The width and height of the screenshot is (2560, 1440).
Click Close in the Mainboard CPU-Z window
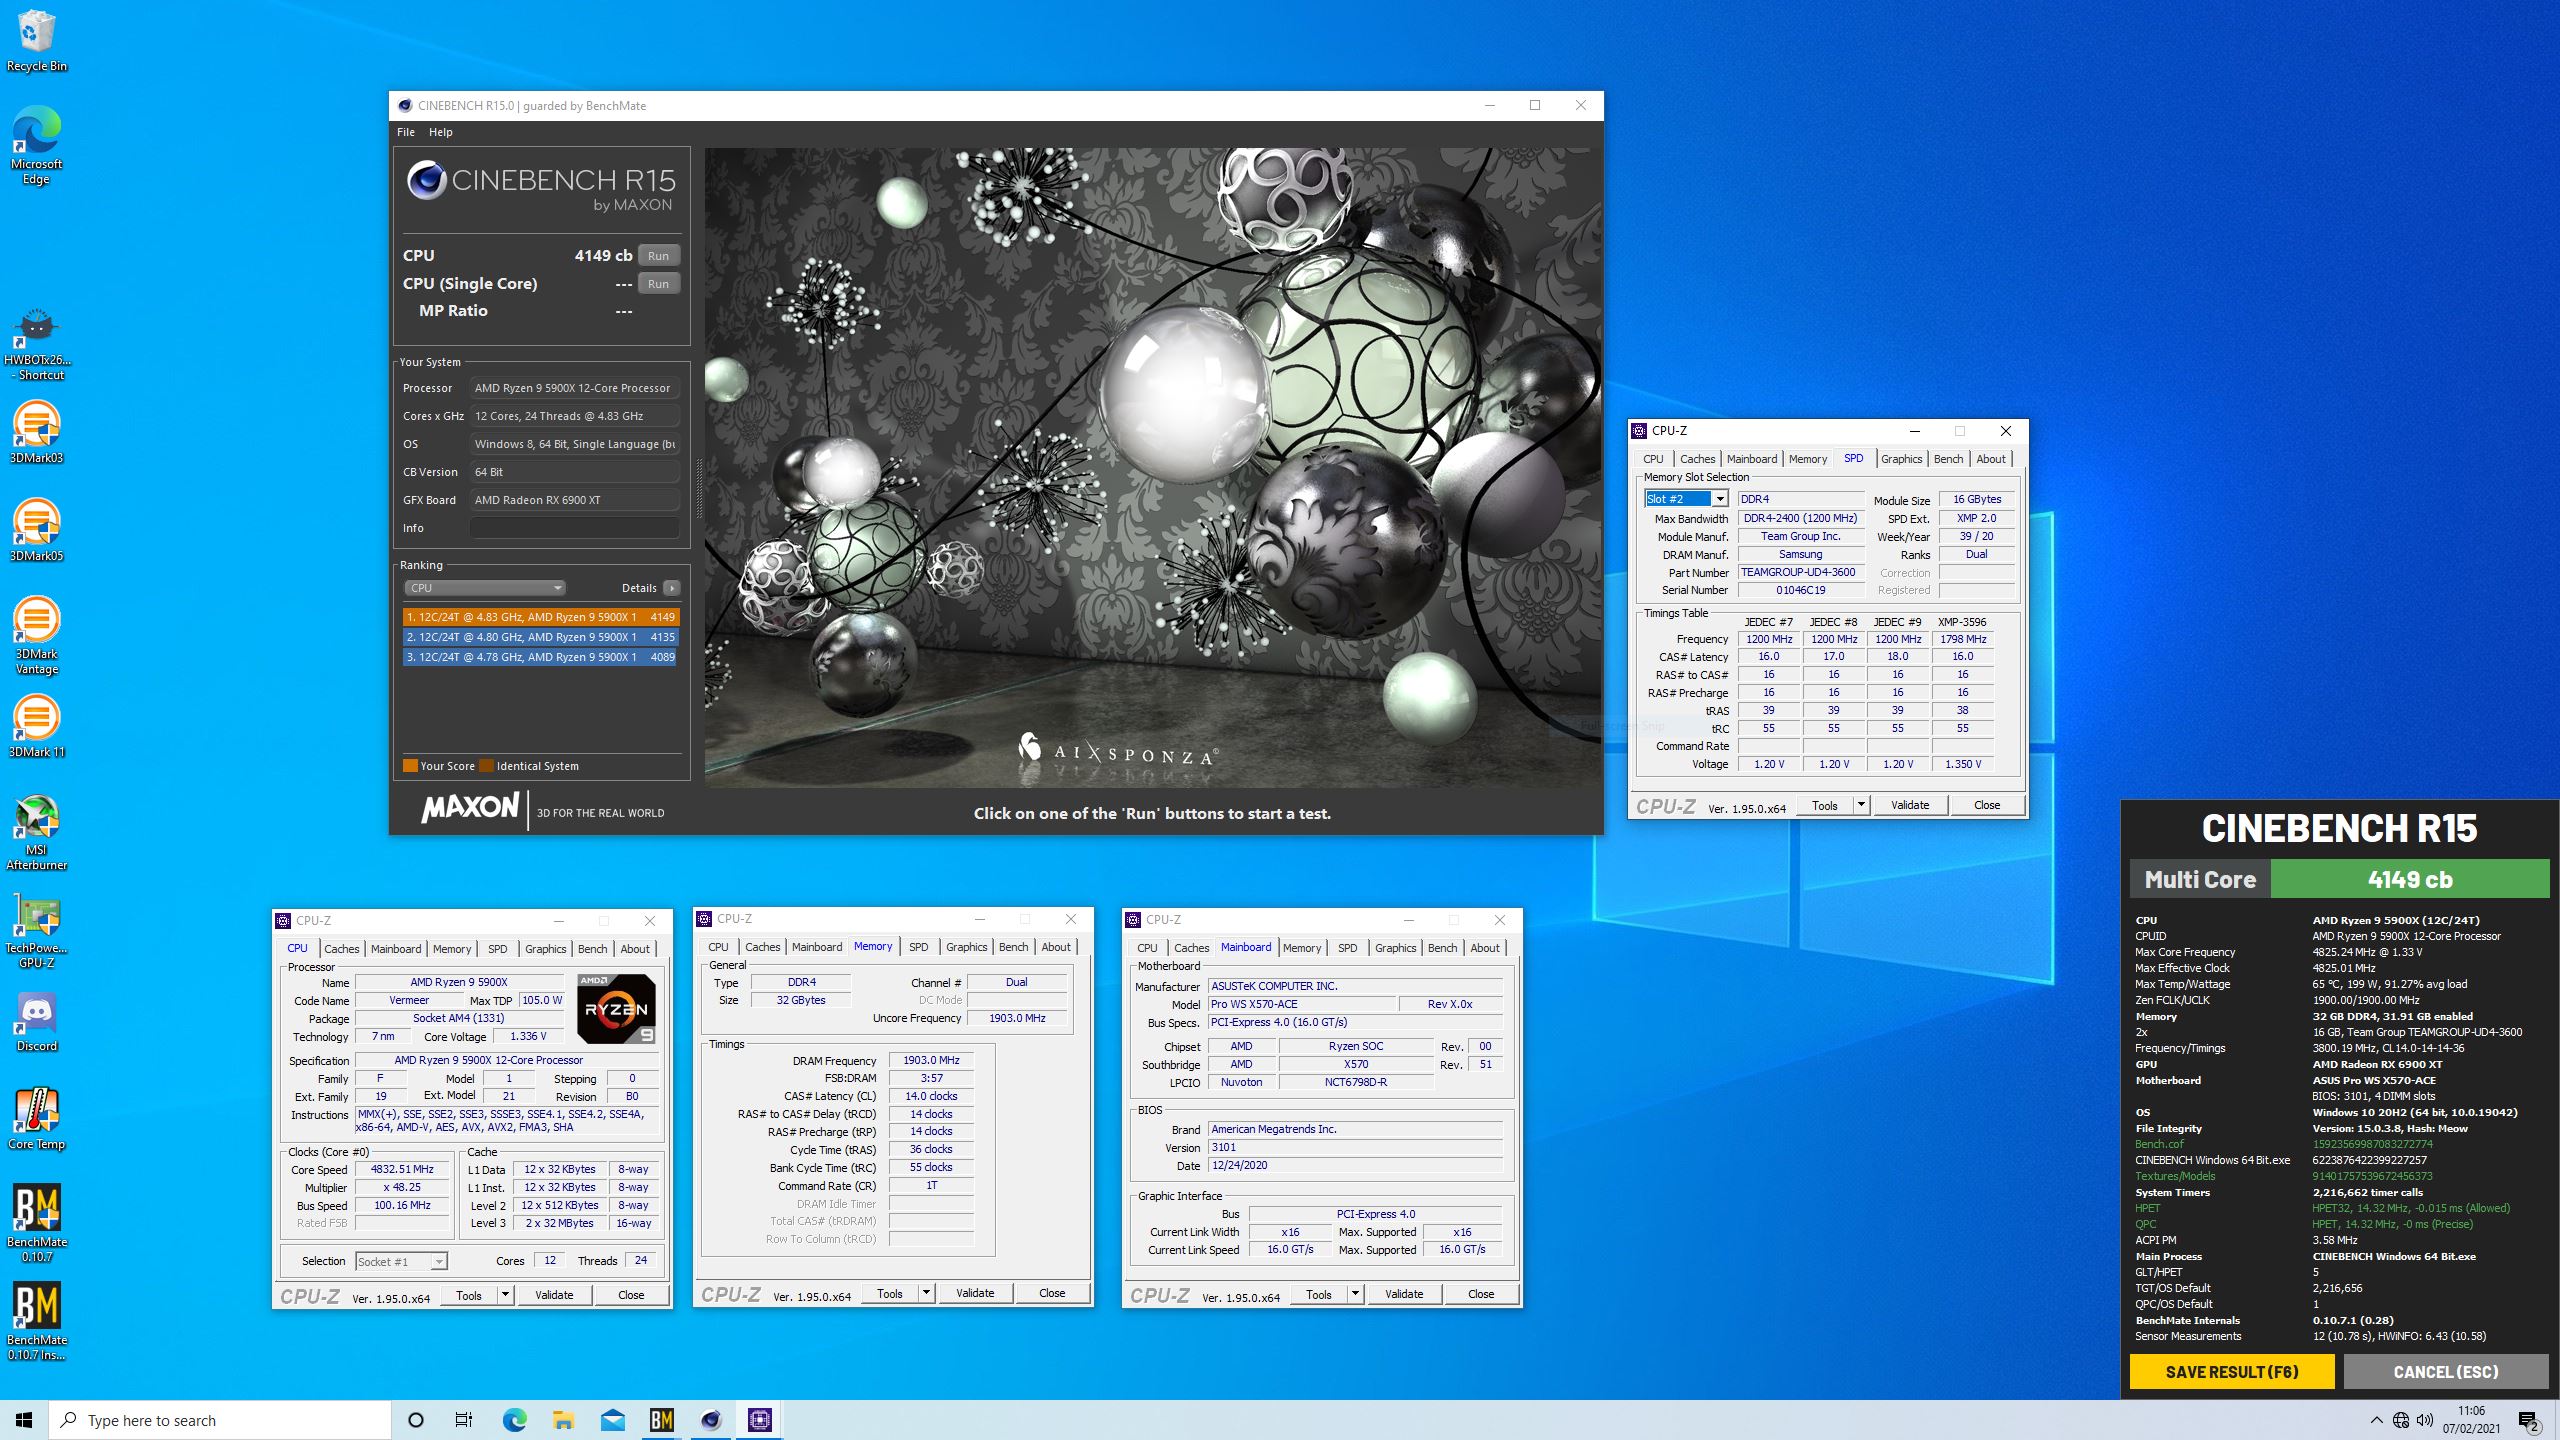[x=1481, y=1294]
